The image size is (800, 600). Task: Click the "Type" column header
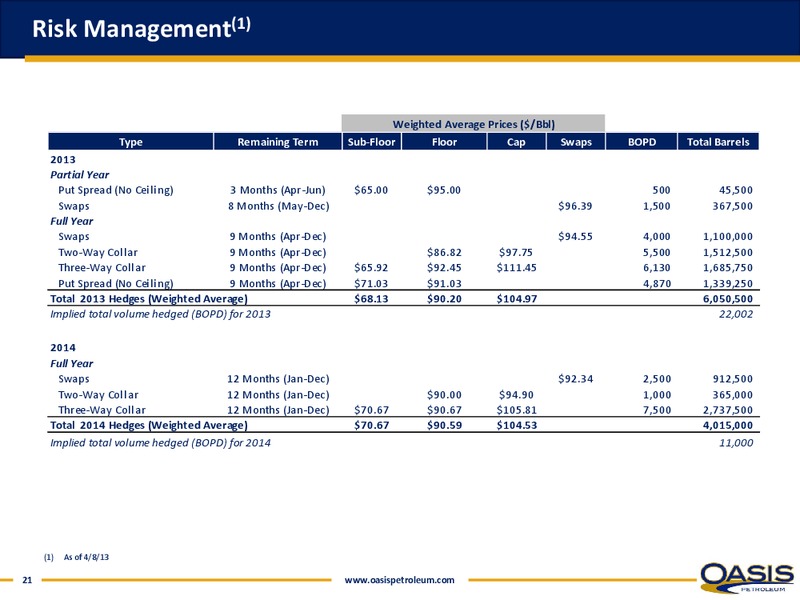tap(131, 142)
